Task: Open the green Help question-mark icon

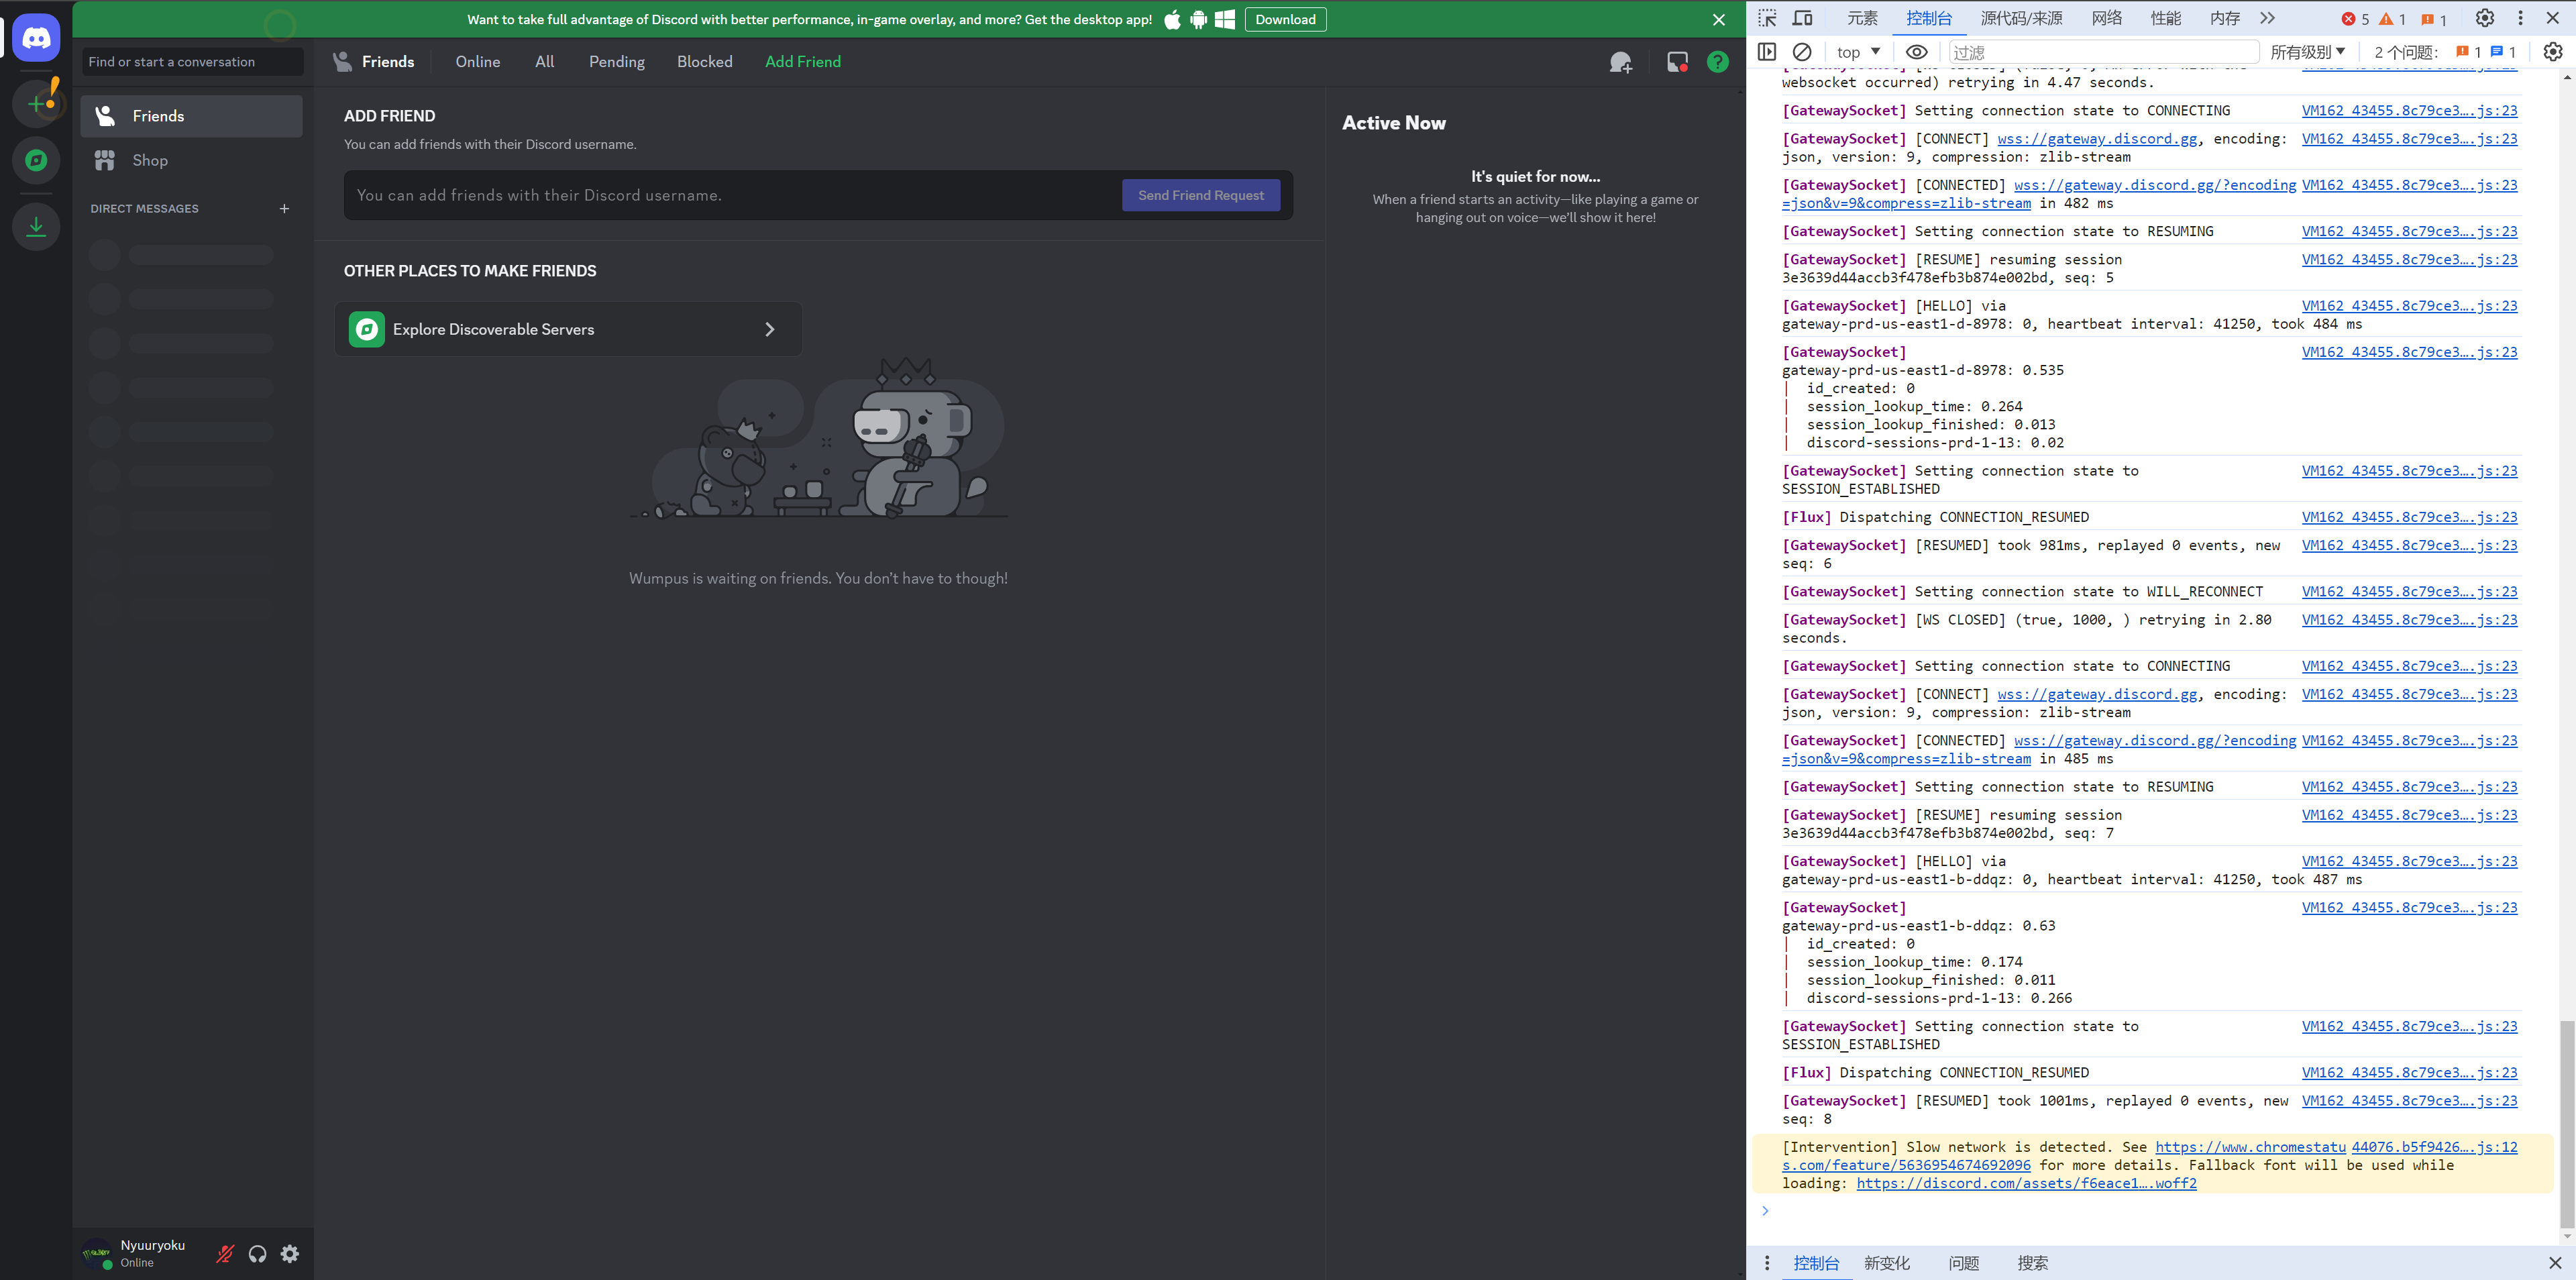Action: click(1718, 62)
